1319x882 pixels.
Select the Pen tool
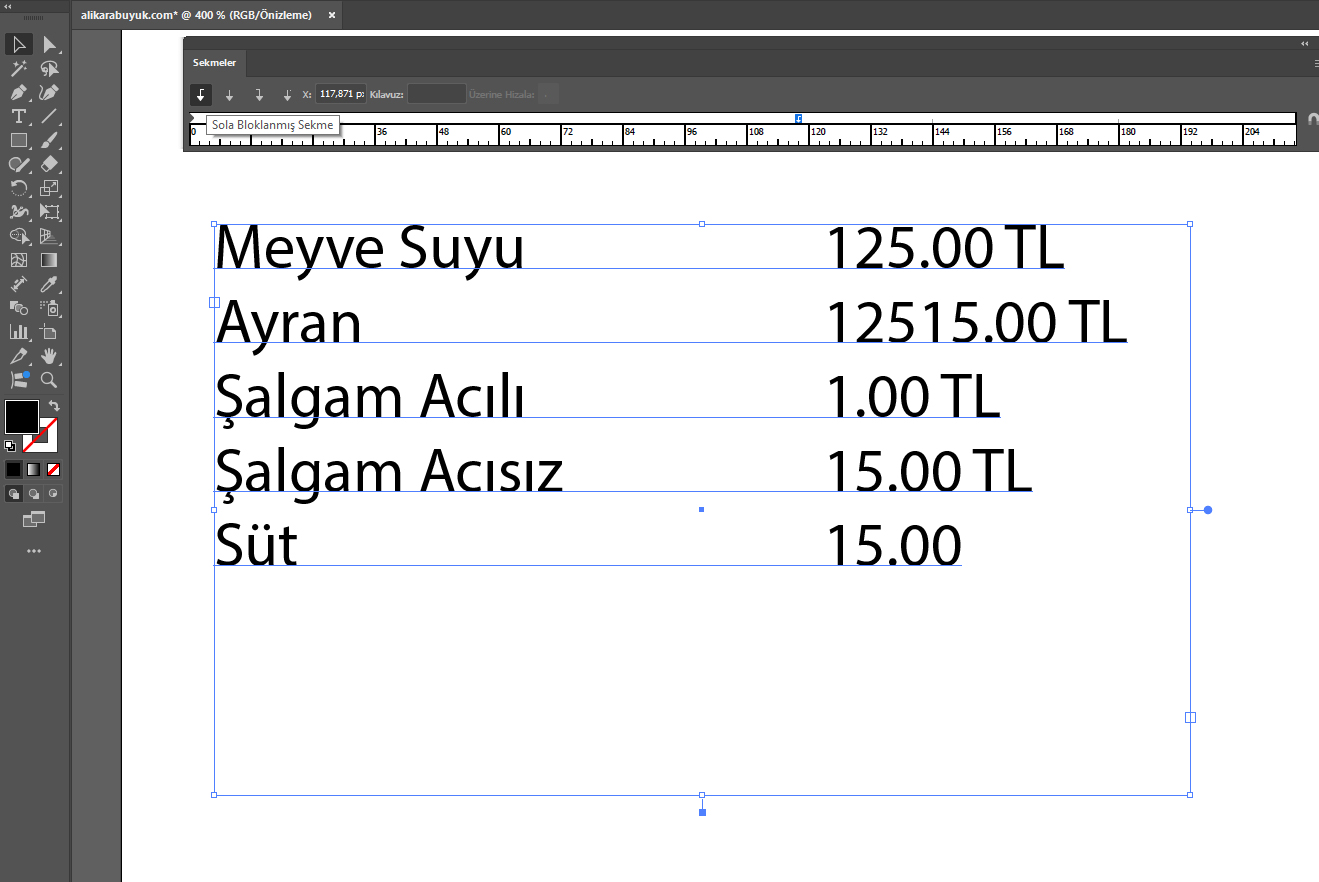(19, 92)
